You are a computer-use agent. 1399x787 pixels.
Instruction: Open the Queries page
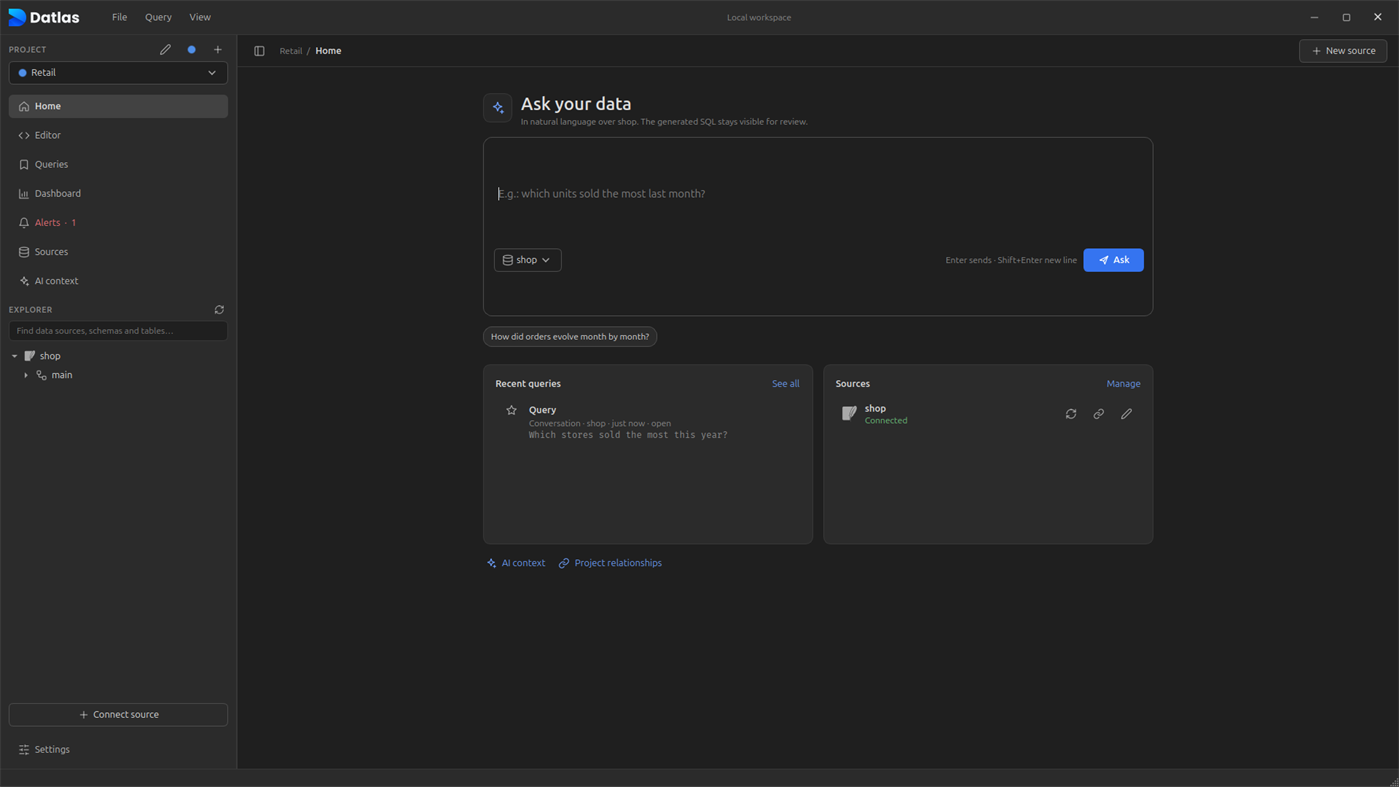click(x=118, y=164)
